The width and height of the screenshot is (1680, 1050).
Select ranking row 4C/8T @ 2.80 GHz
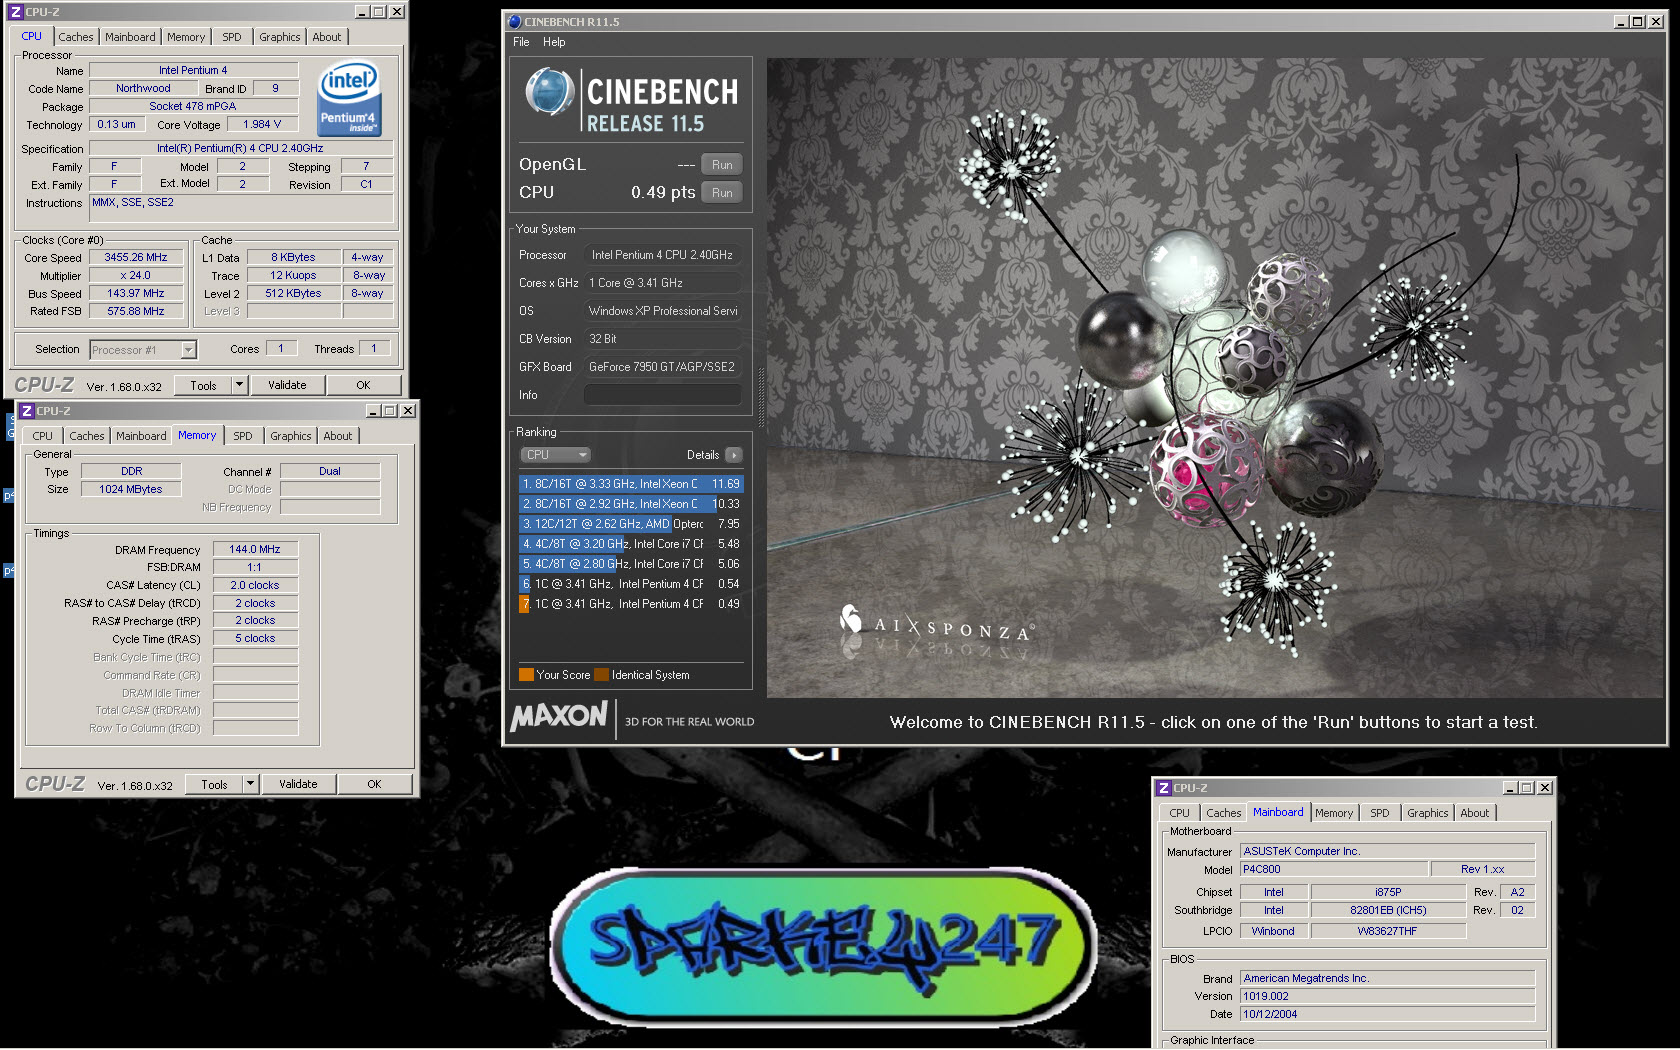pyautogui.click(x=631, y=564)
